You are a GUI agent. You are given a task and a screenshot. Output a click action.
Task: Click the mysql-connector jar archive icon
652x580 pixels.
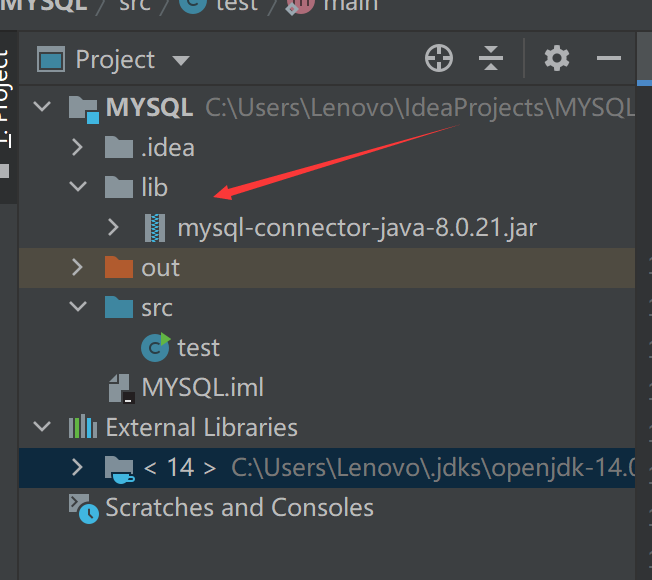155,228
